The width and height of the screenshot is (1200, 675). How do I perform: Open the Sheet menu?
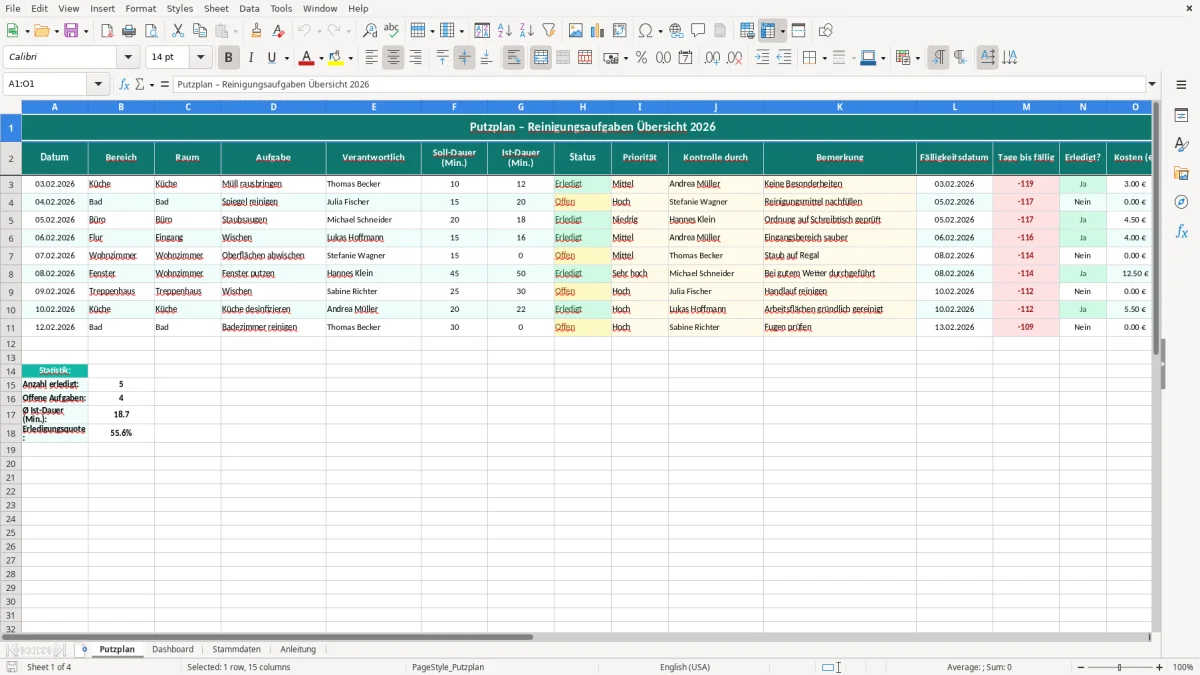pyautogui.click(x=216, y=8)
